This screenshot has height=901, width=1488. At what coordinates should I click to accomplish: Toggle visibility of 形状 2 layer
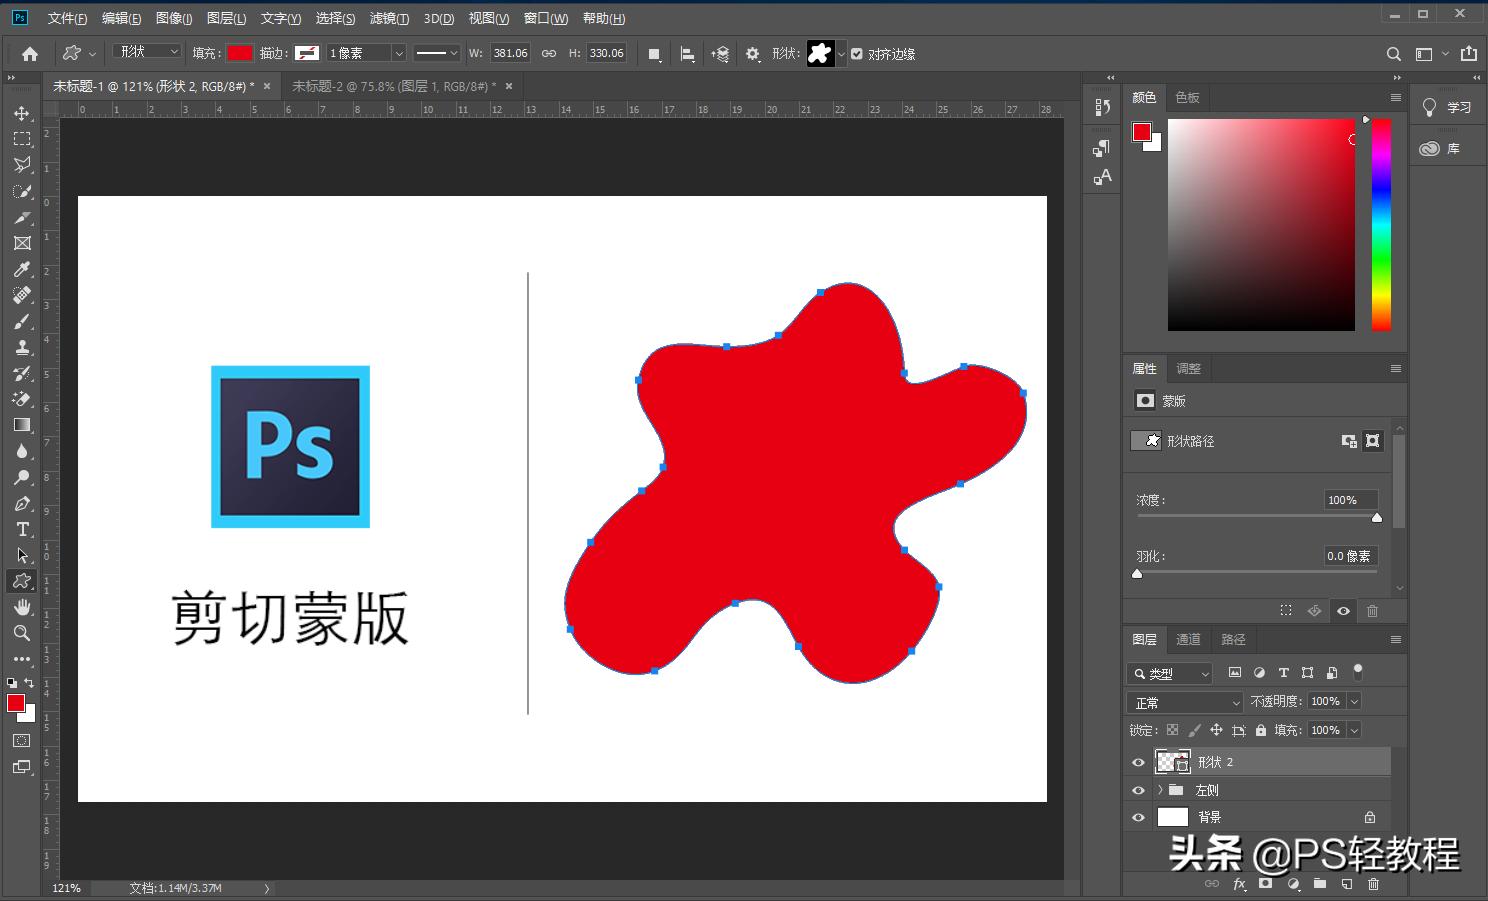point(1138,762)
